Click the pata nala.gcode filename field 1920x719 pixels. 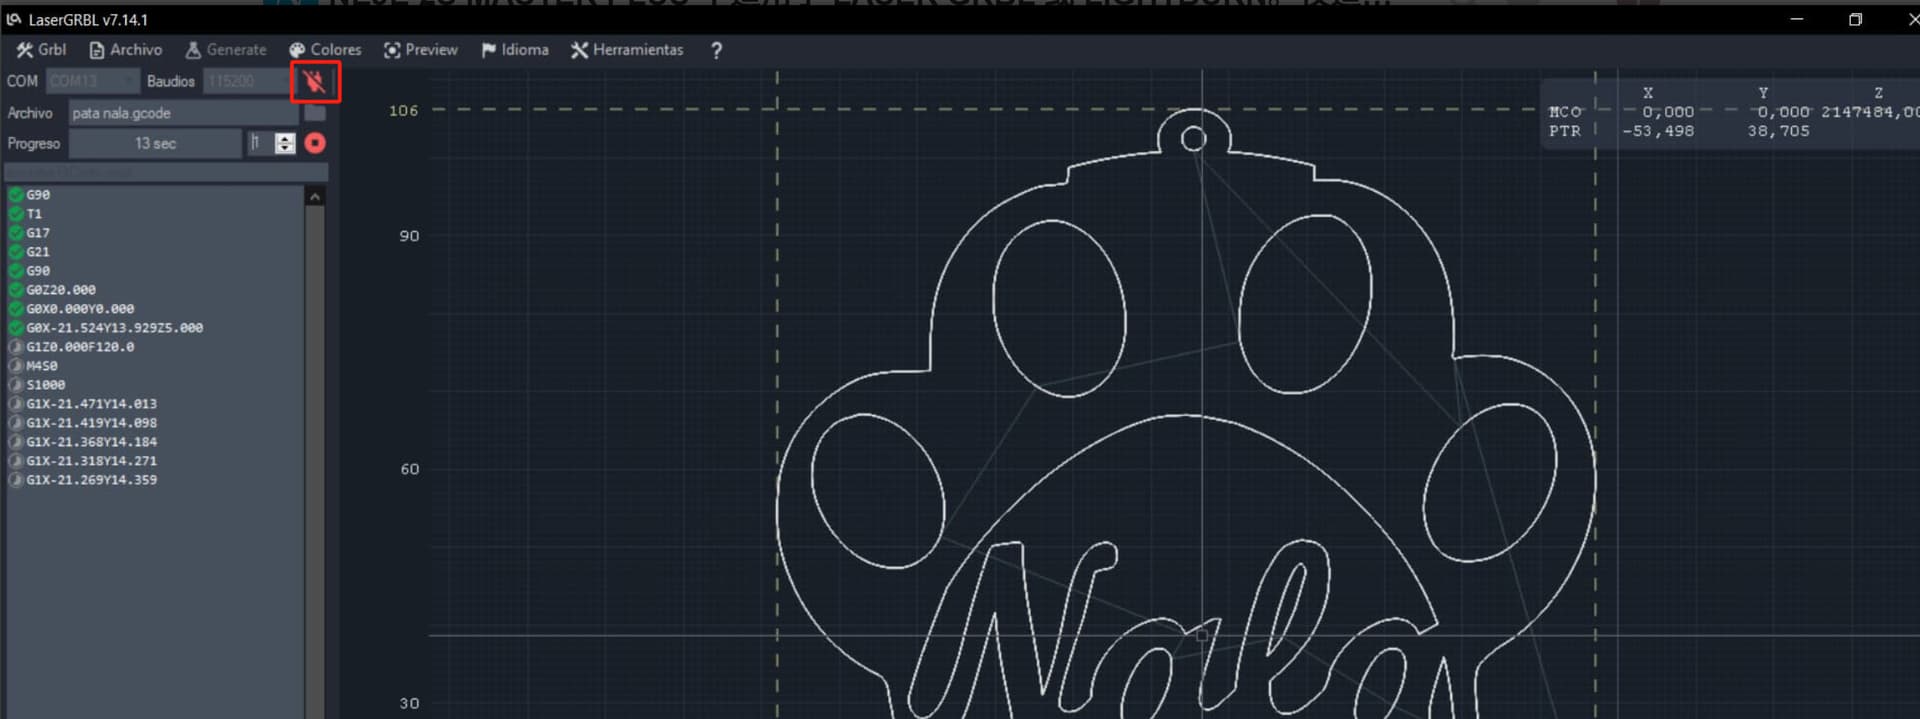click(182, 113)
